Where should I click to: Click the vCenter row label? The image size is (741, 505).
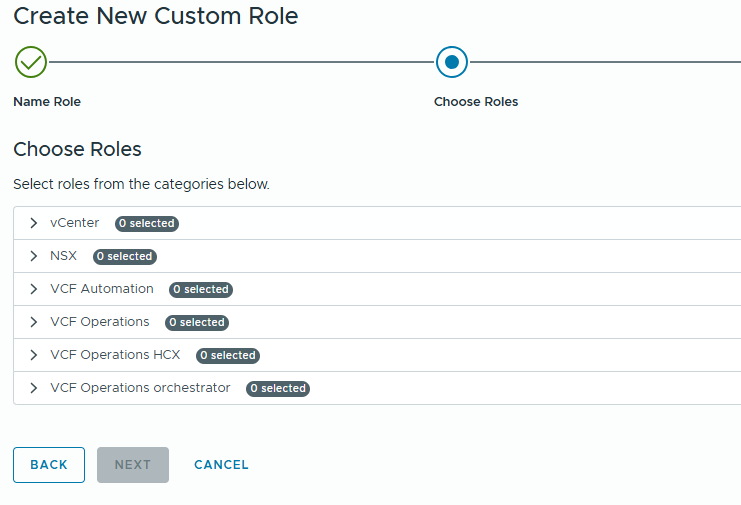[x=75, y=223]
